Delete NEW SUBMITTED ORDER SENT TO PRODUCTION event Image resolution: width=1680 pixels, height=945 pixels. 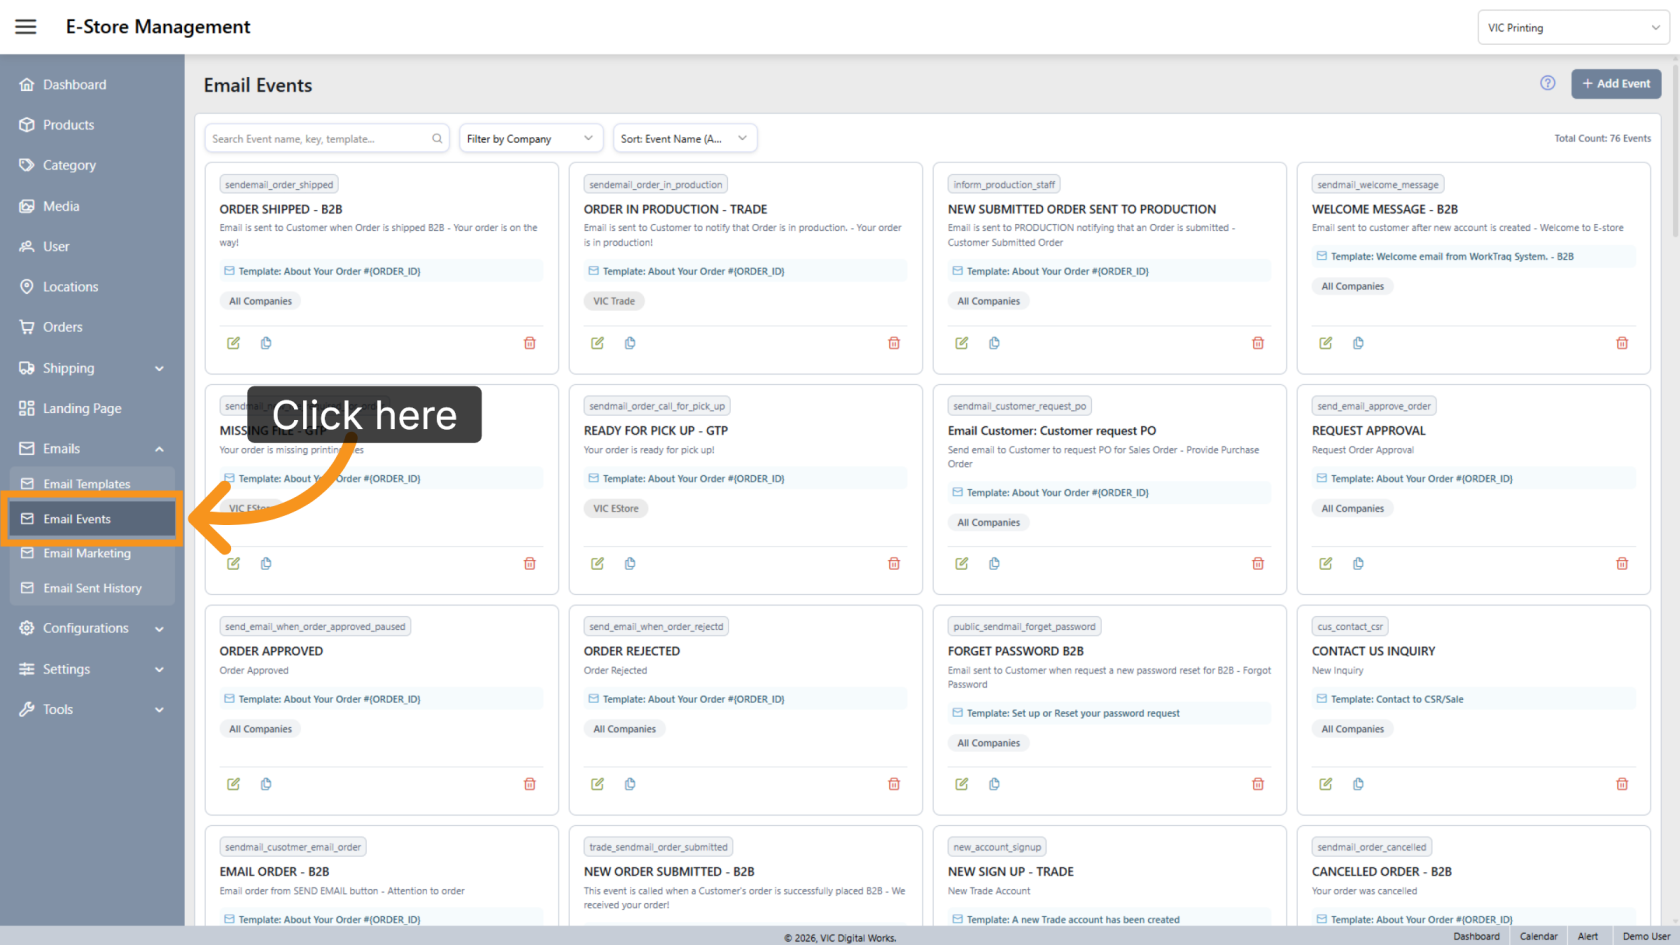[x=1258, y=343]
